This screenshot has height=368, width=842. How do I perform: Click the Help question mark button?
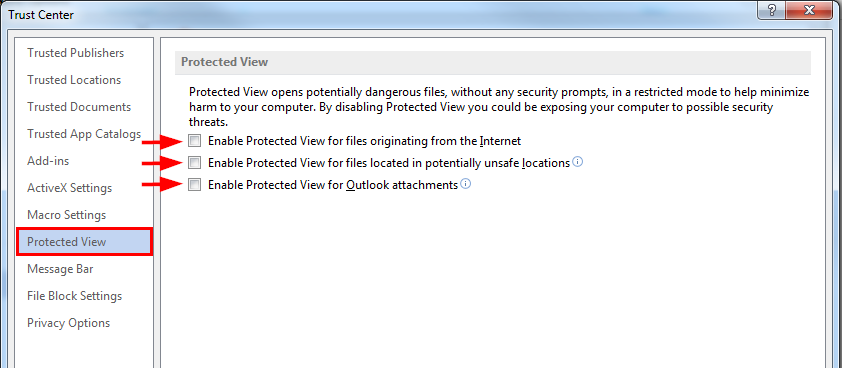coord(772,10)
